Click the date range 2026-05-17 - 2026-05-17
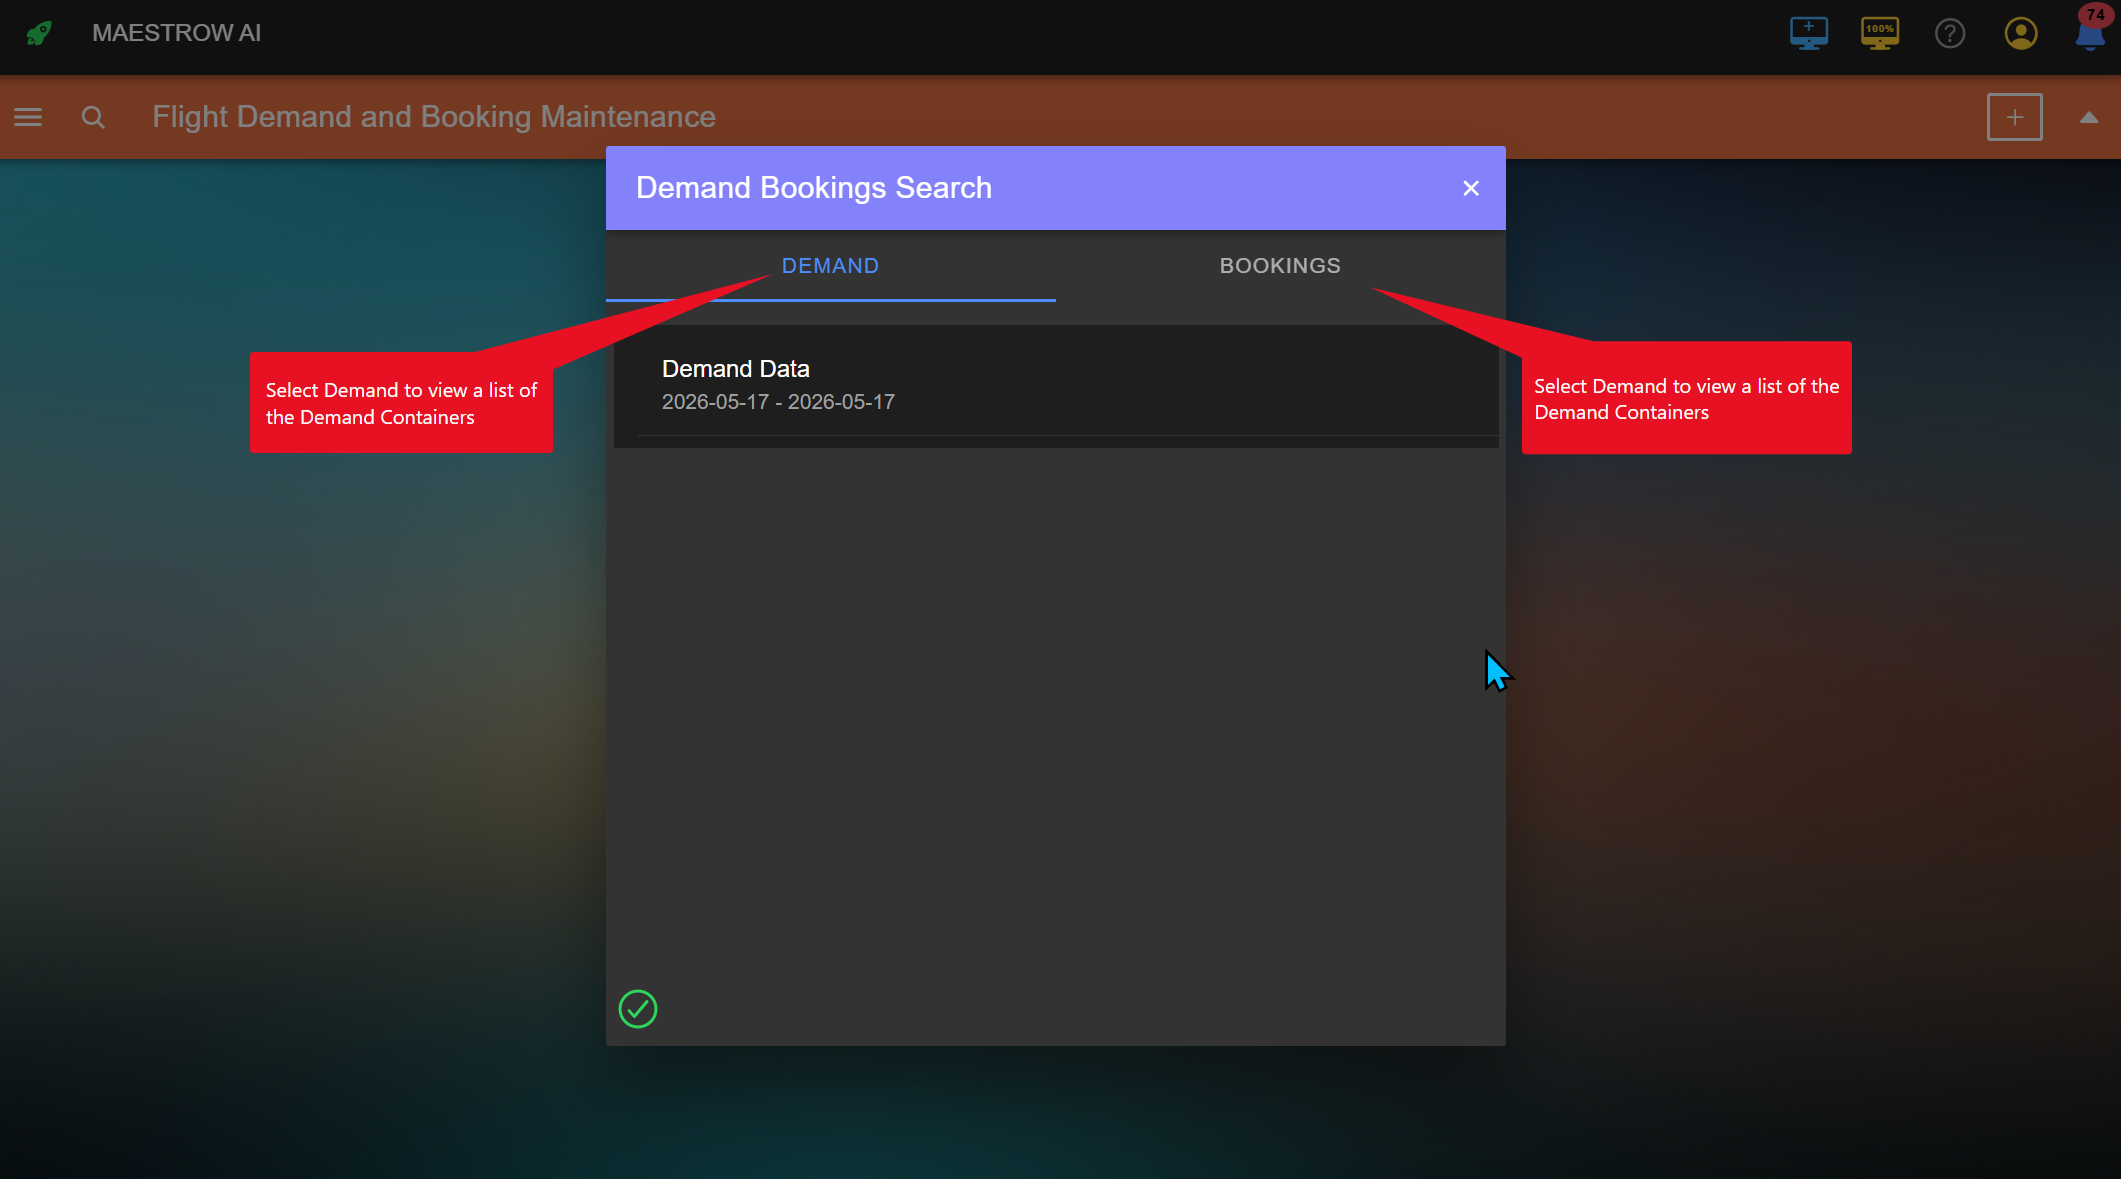 [x=778, y=402]
